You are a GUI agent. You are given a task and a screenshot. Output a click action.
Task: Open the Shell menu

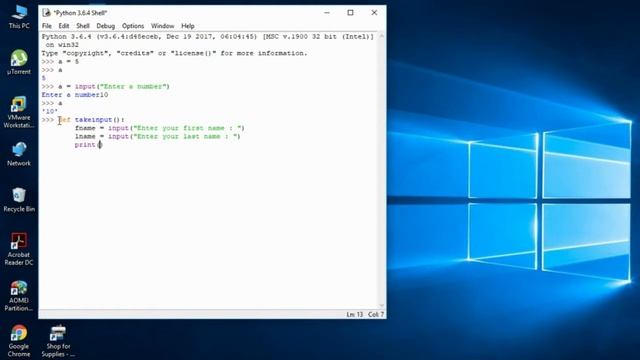[83, 26]
